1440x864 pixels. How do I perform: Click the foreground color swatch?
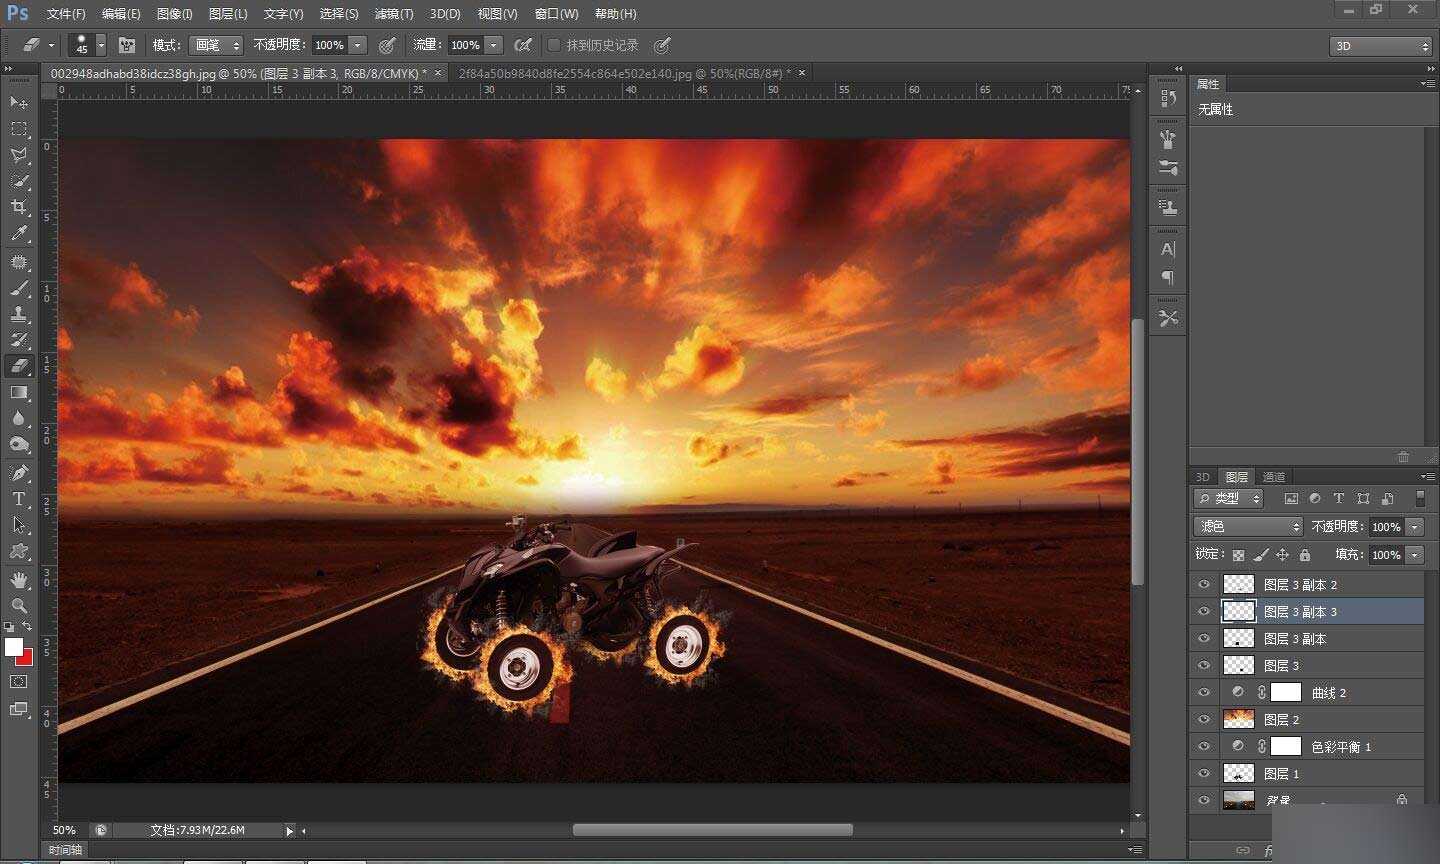pos(13,647)
